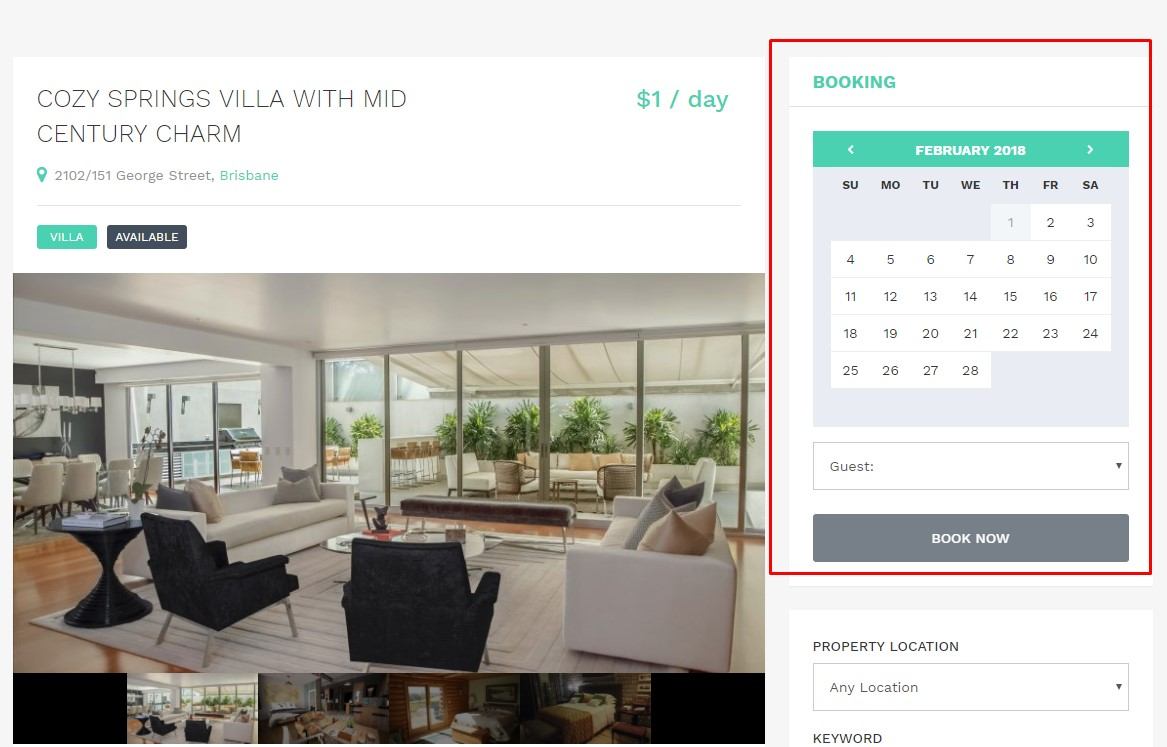Expand the Any Location dropdown
Image resolution: width=1167 pixels, height=747 pixels.
(x=971, y=687)
